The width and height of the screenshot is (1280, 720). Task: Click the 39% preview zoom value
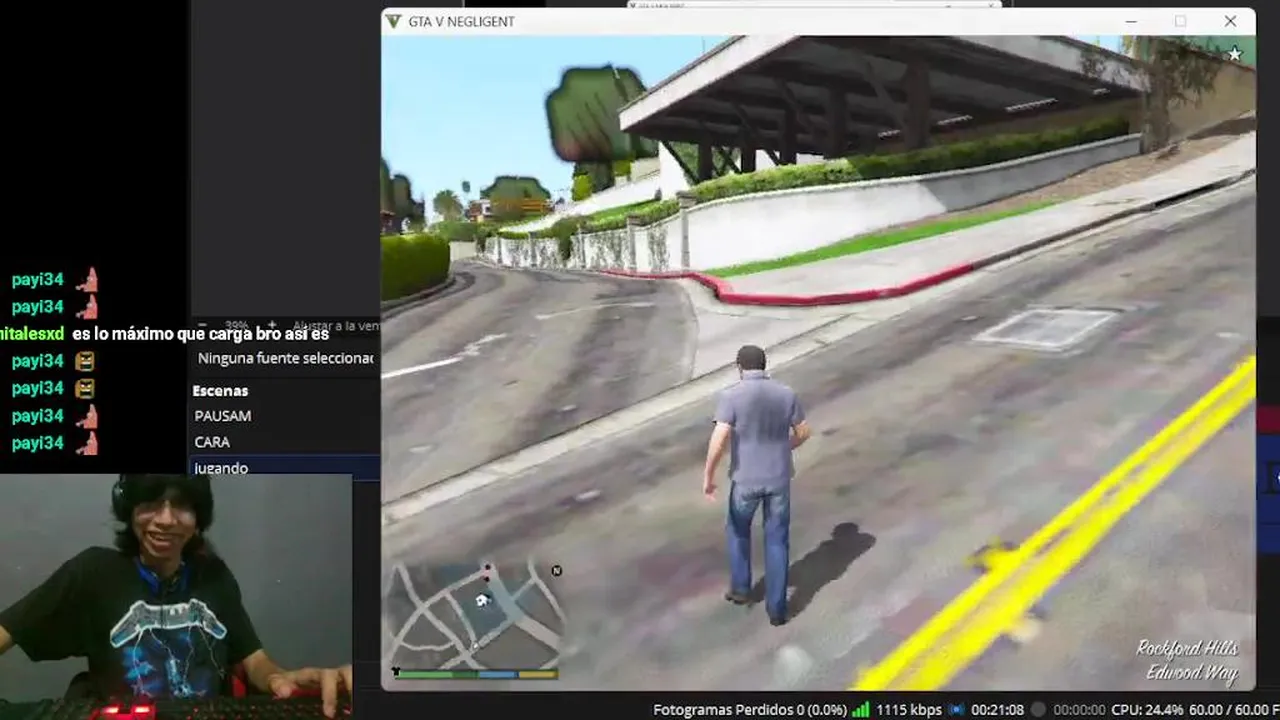(237, 326)
